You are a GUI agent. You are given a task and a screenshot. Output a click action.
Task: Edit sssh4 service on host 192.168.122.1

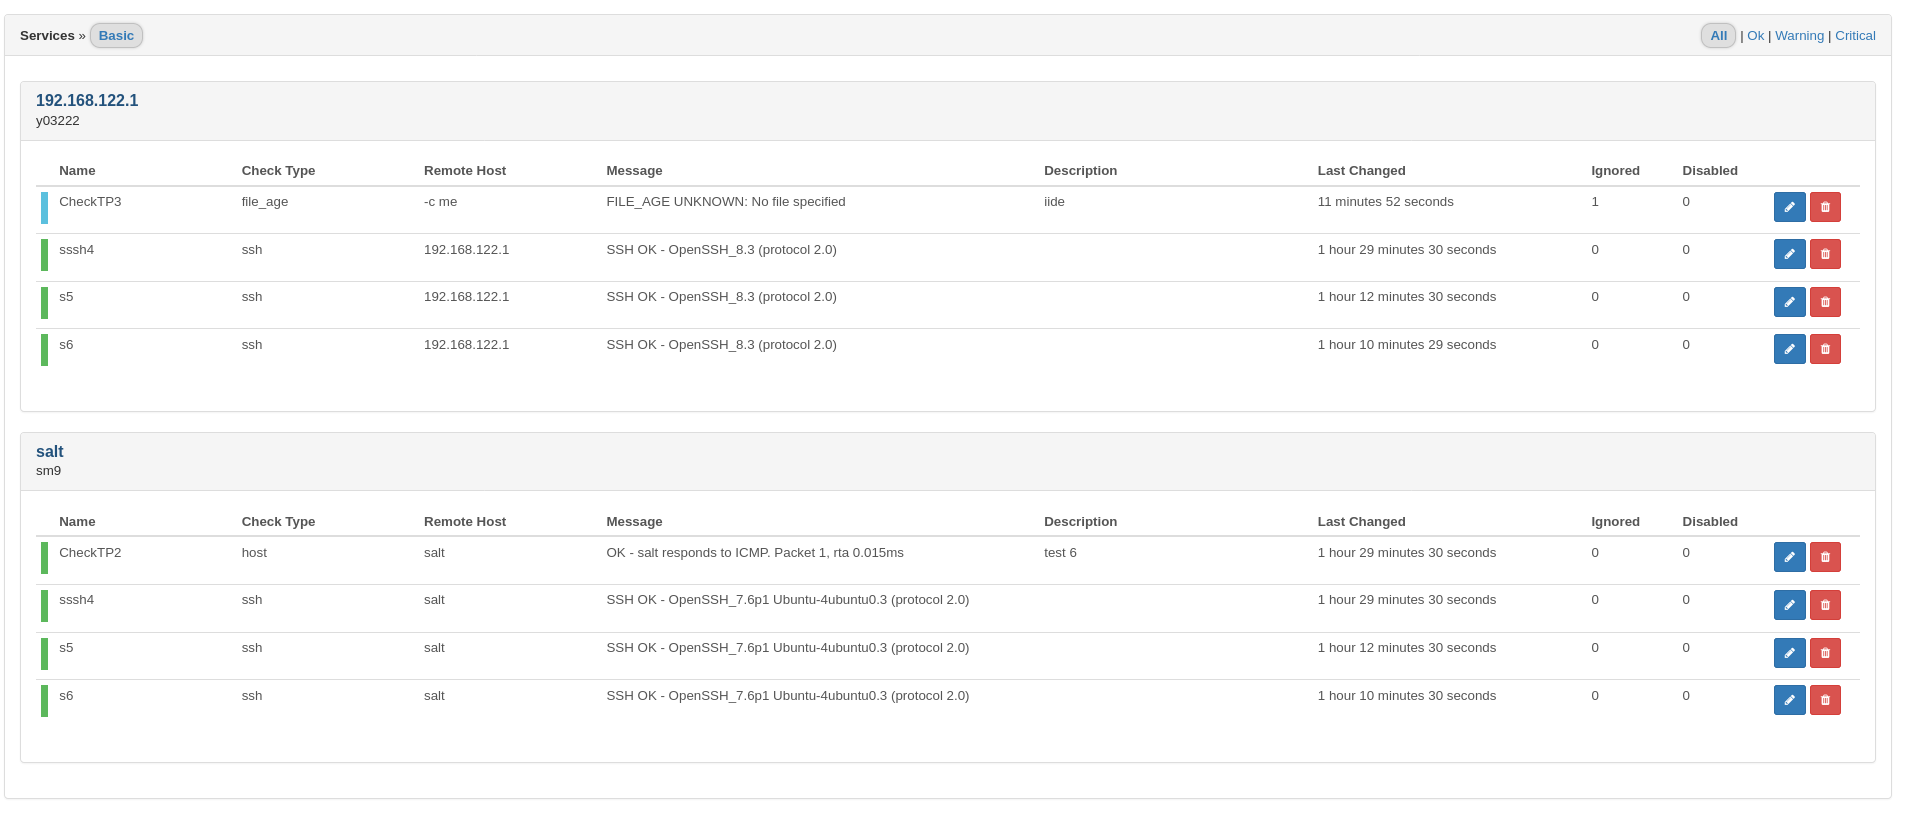[1789, 254]
